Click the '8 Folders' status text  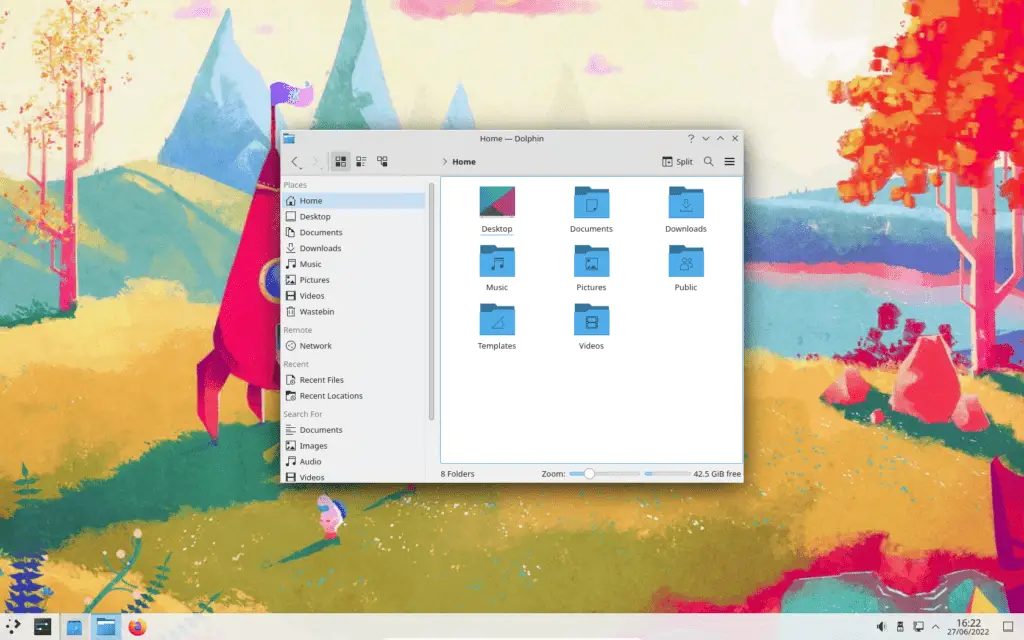pos(457,473)
